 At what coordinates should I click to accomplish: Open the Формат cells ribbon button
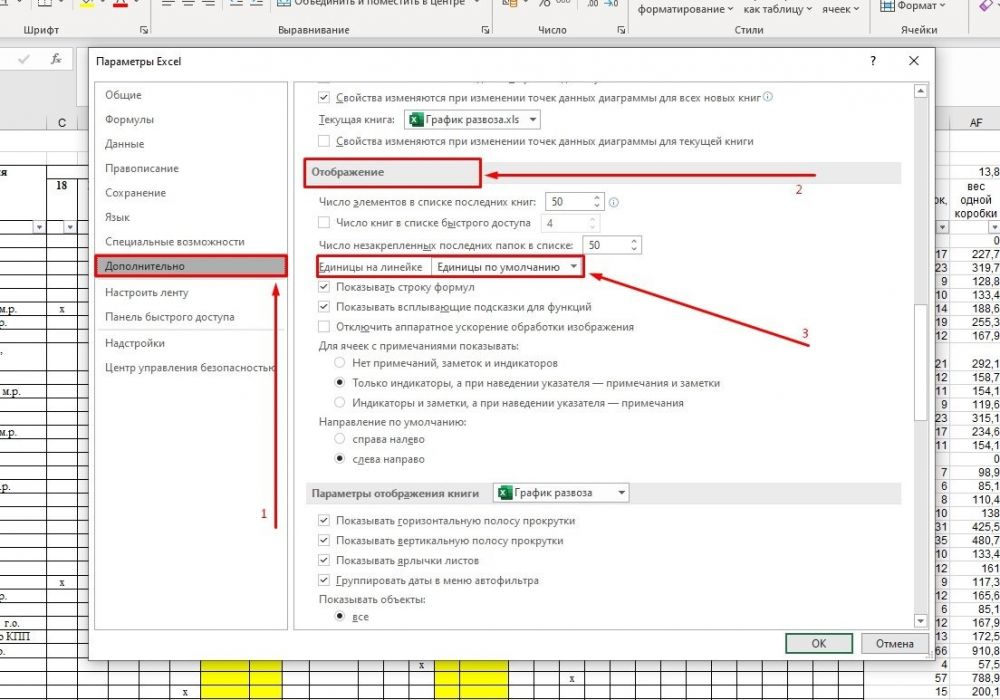click(913, 6)
